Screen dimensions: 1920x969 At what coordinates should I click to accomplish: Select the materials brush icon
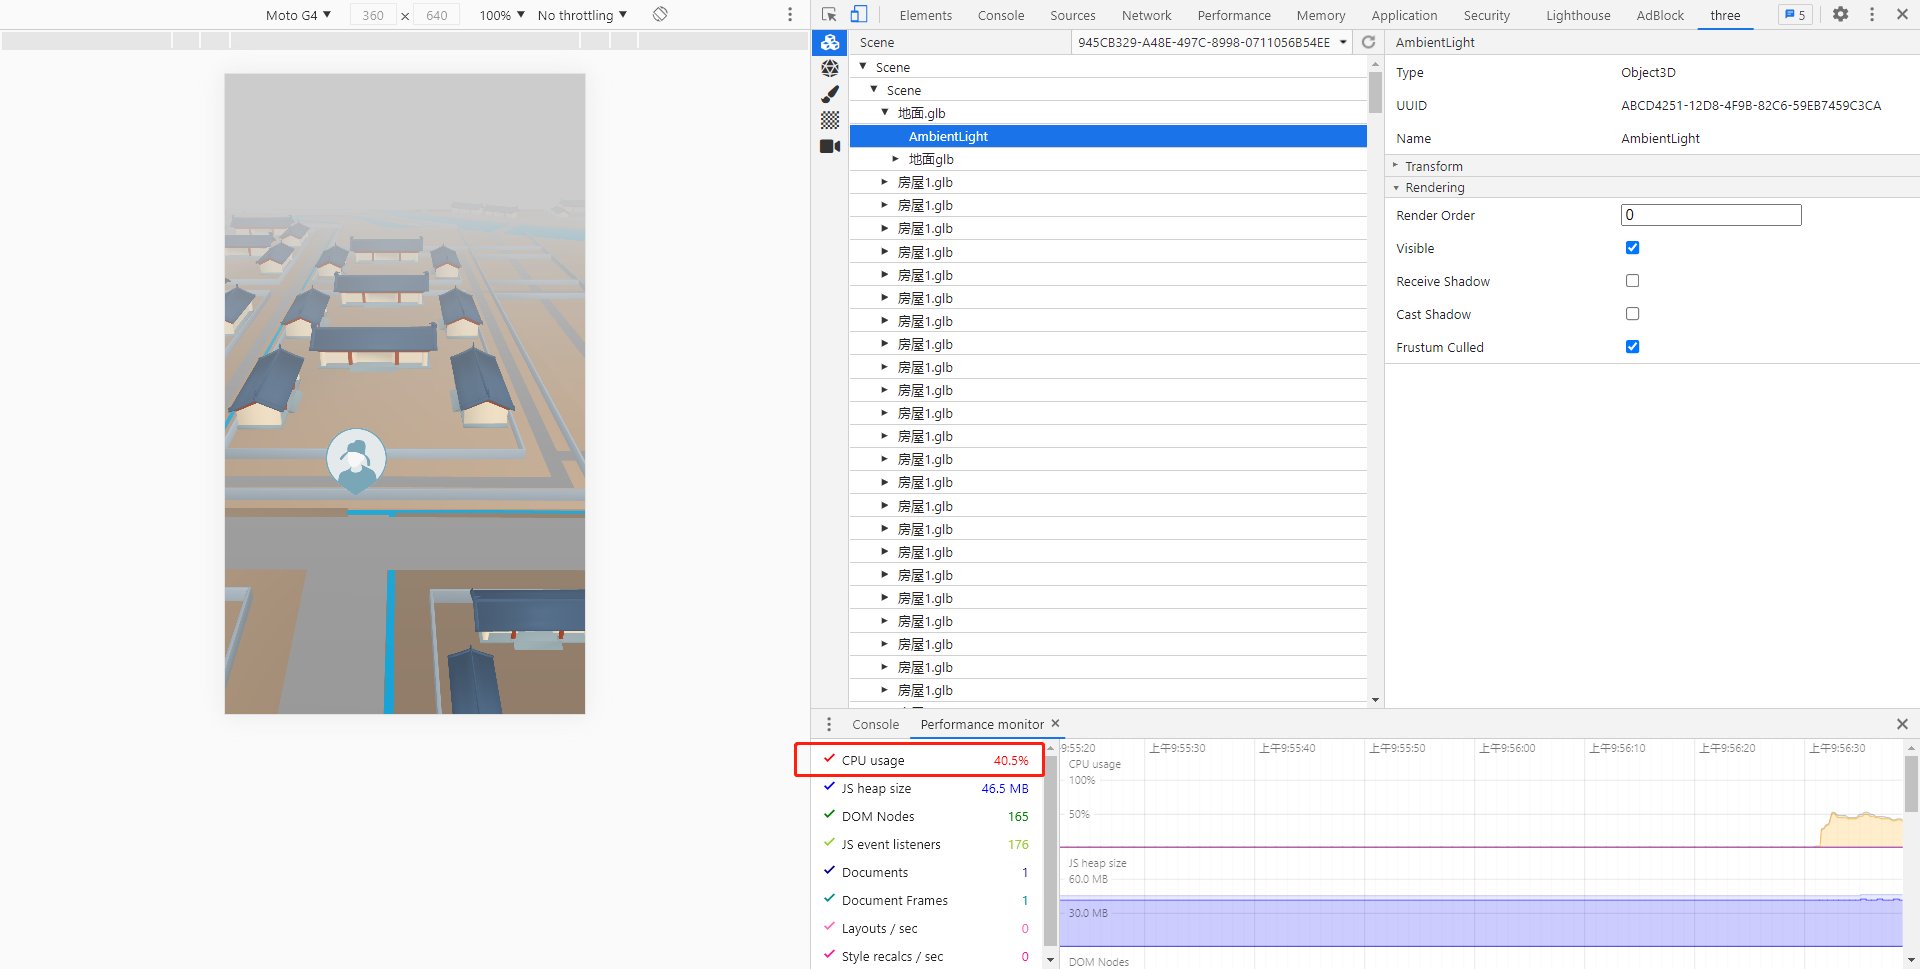[x=830, y=93]
